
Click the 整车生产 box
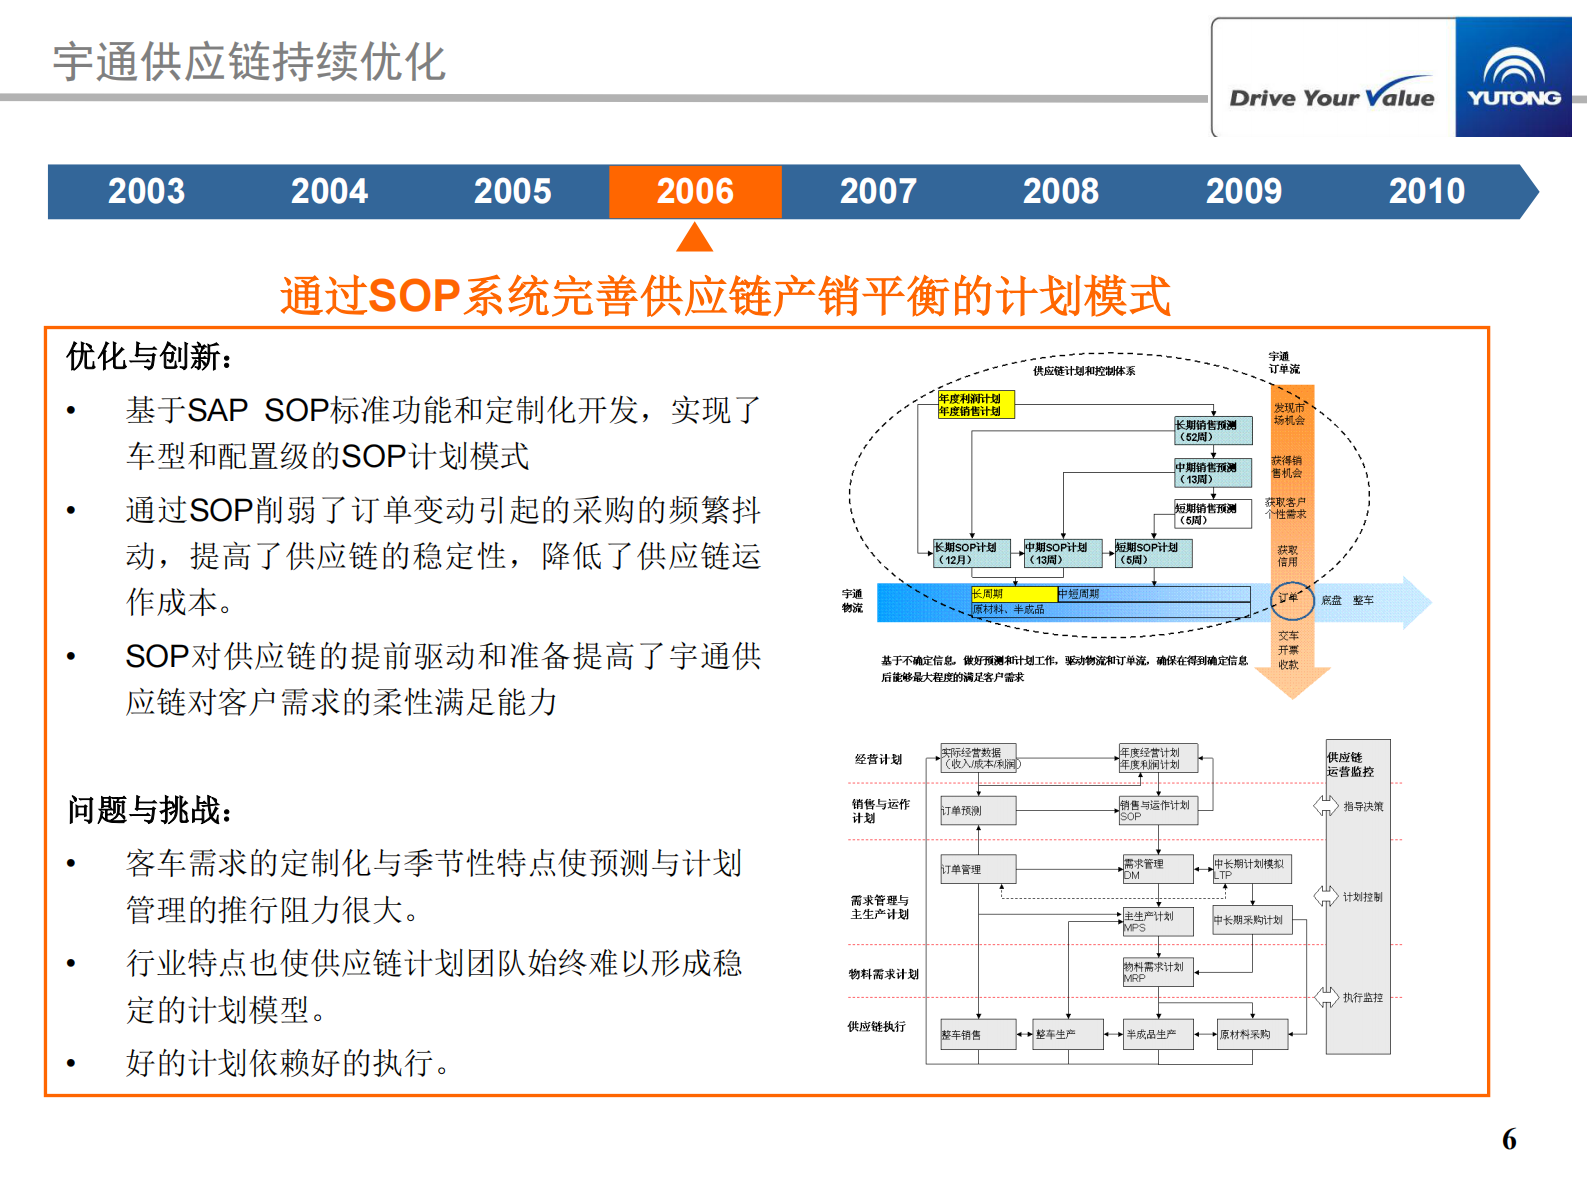pyautogui.click(x=1068, y=1034)
